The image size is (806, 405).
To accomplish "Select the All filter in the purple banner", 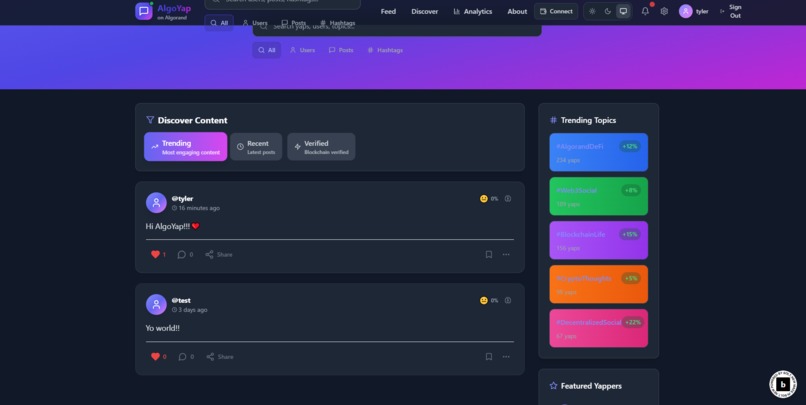I will (267, 50).
